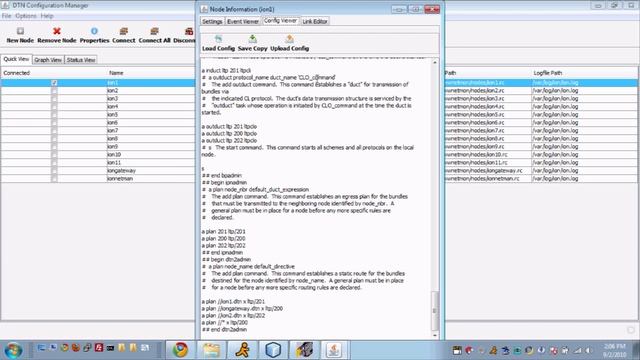Toggle the Connected checkbox for ion7
Viewport: 640px width, 360px height.
tap(54, 131)
